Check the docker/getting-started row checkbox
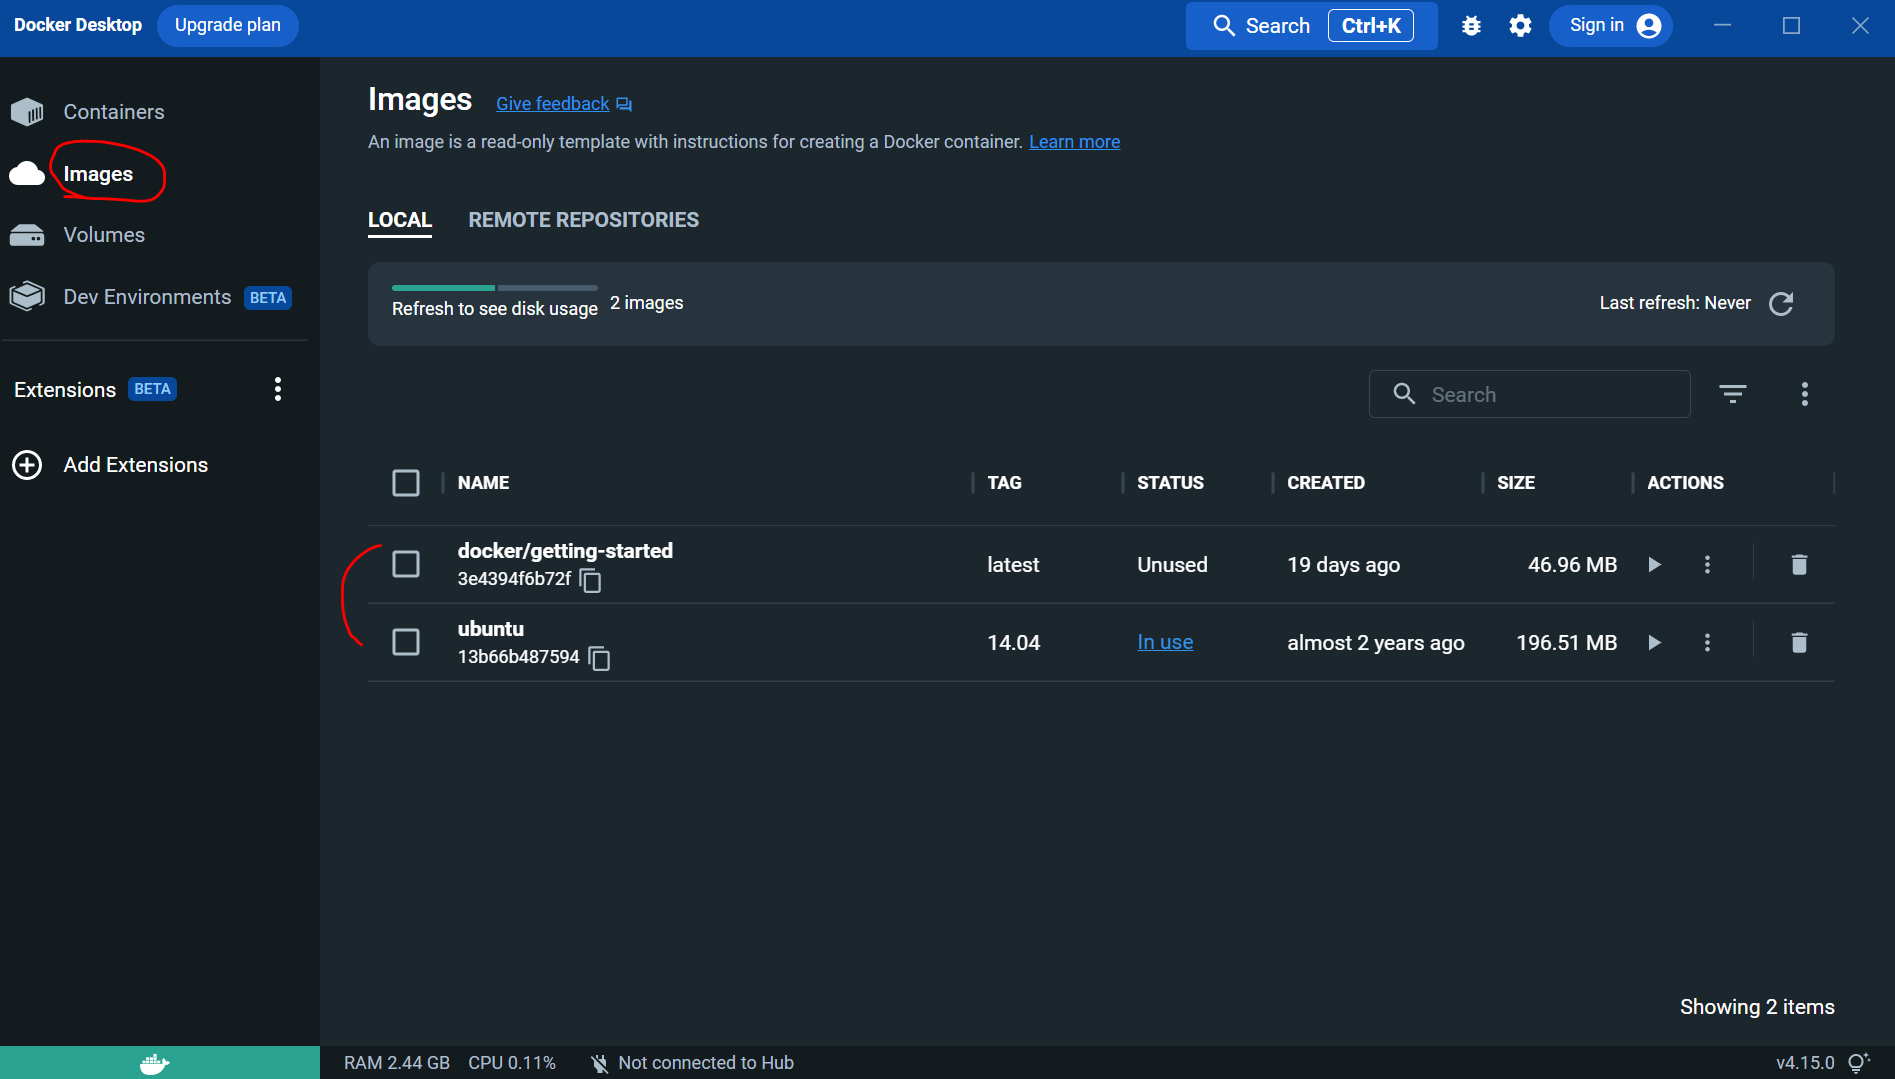Screen dimensions: 1895x1079 coord(406,564)
